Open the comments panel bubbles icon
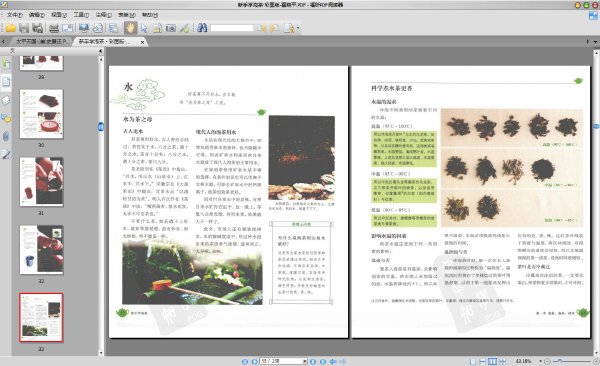This screenshot has width=600, height=366. point(6,118)
